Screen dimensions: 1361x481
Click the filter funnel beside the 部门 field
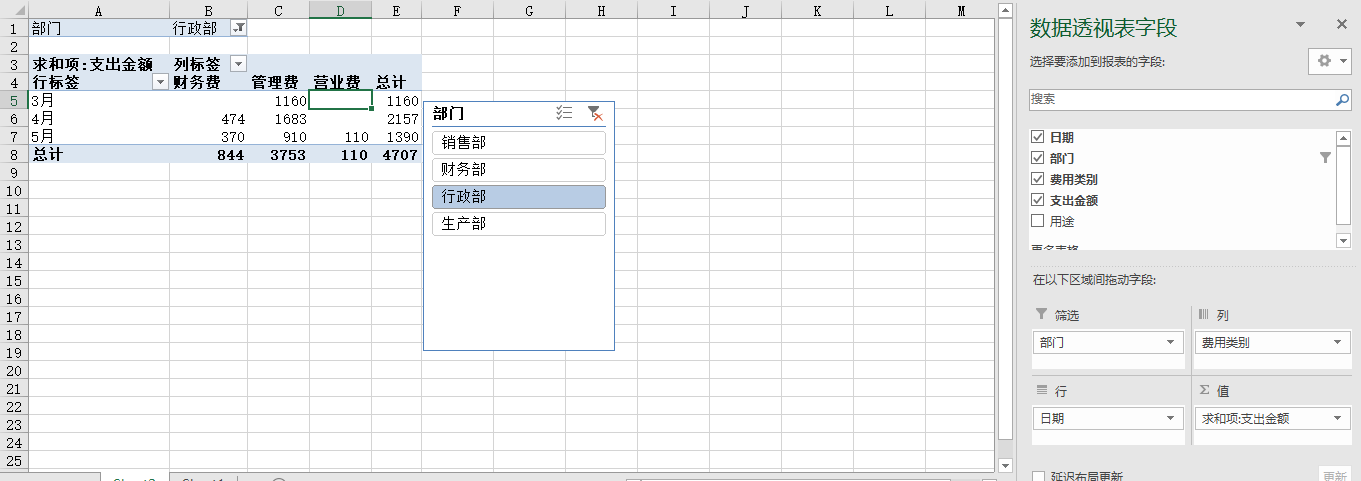tap(1326, 158)
